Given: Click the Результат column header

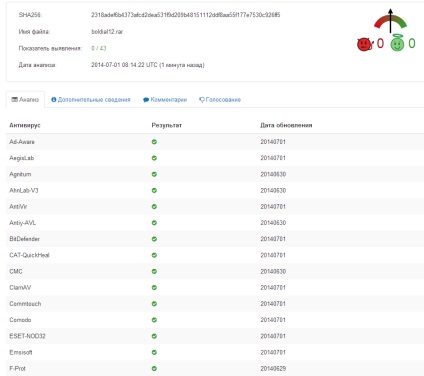Looking at the screenshot, I should click(167, 125).
